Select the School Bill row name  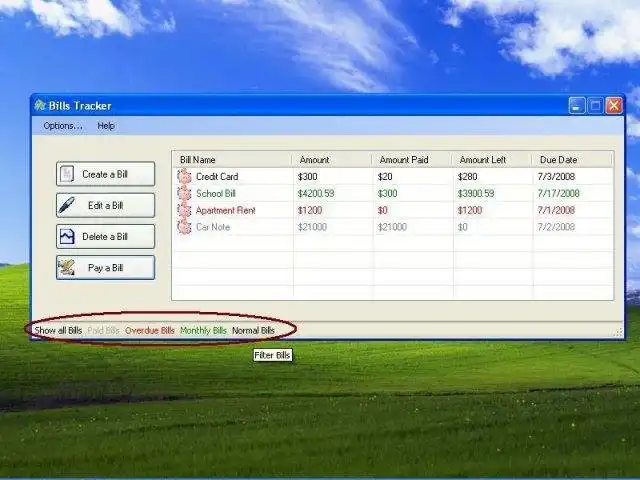point(216,193)
